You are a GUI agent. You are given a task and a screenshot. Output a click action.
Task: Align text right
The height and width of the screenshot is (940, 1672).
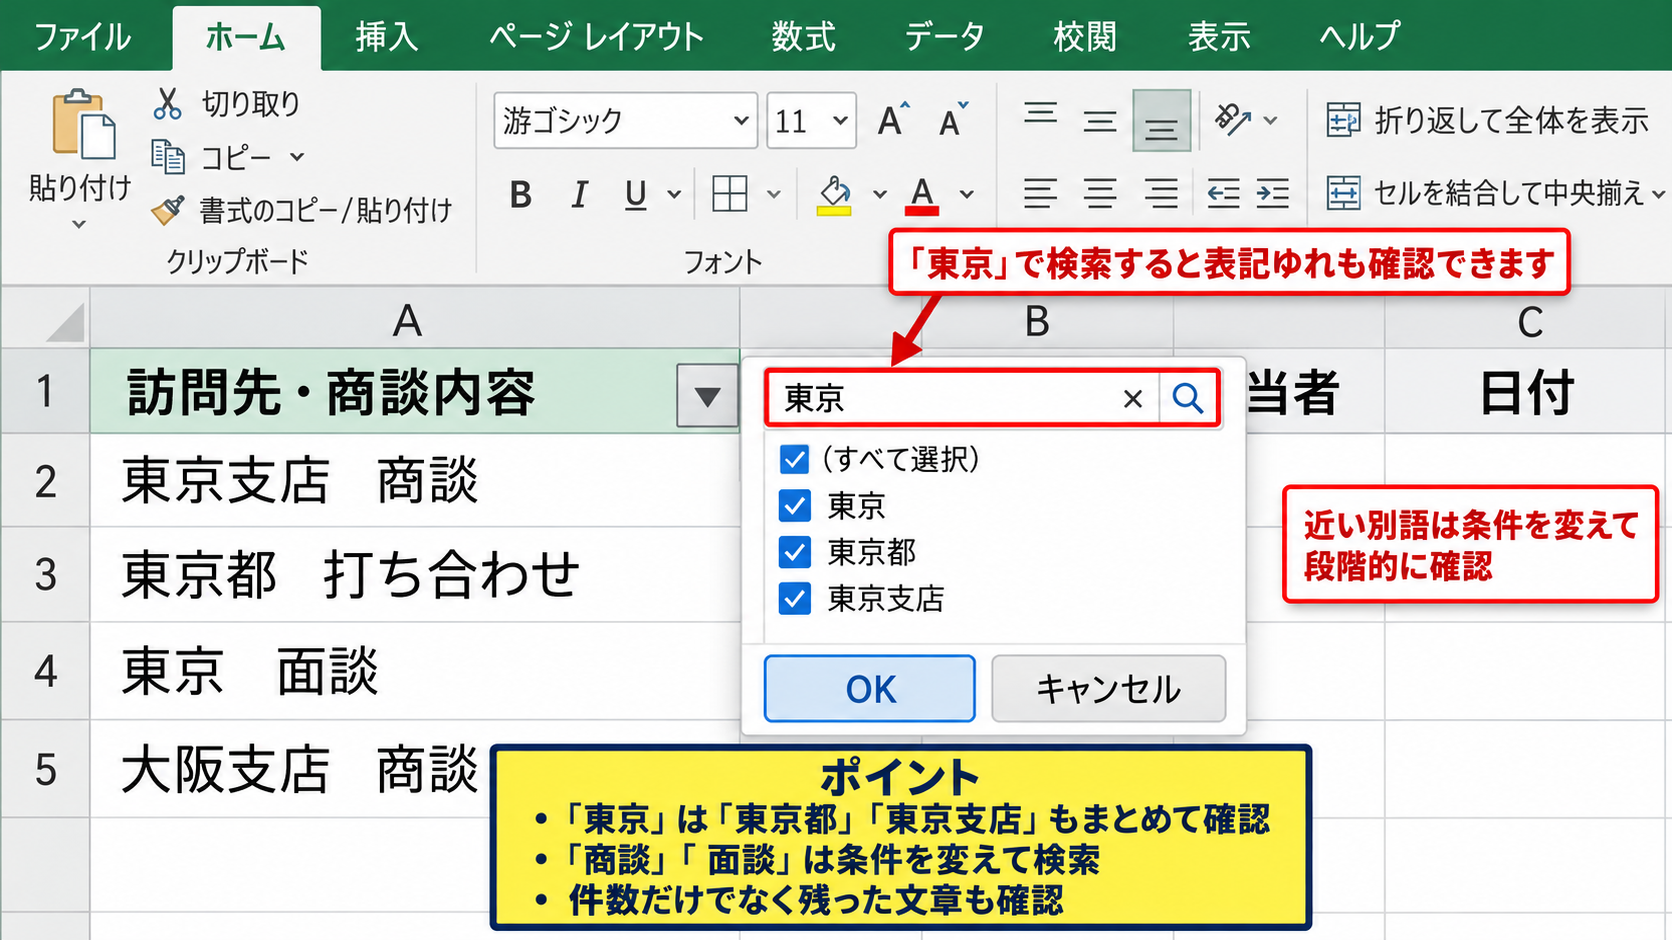[1161, 193]
